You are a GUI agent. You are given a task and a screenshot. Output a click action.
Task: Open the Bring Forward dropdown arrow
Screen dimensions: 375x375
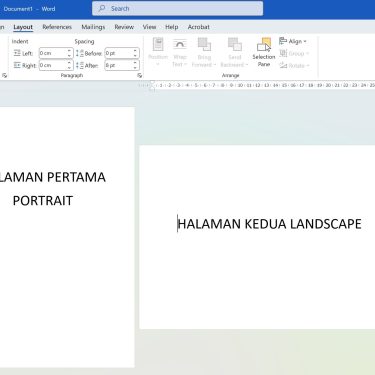(215, 65)
